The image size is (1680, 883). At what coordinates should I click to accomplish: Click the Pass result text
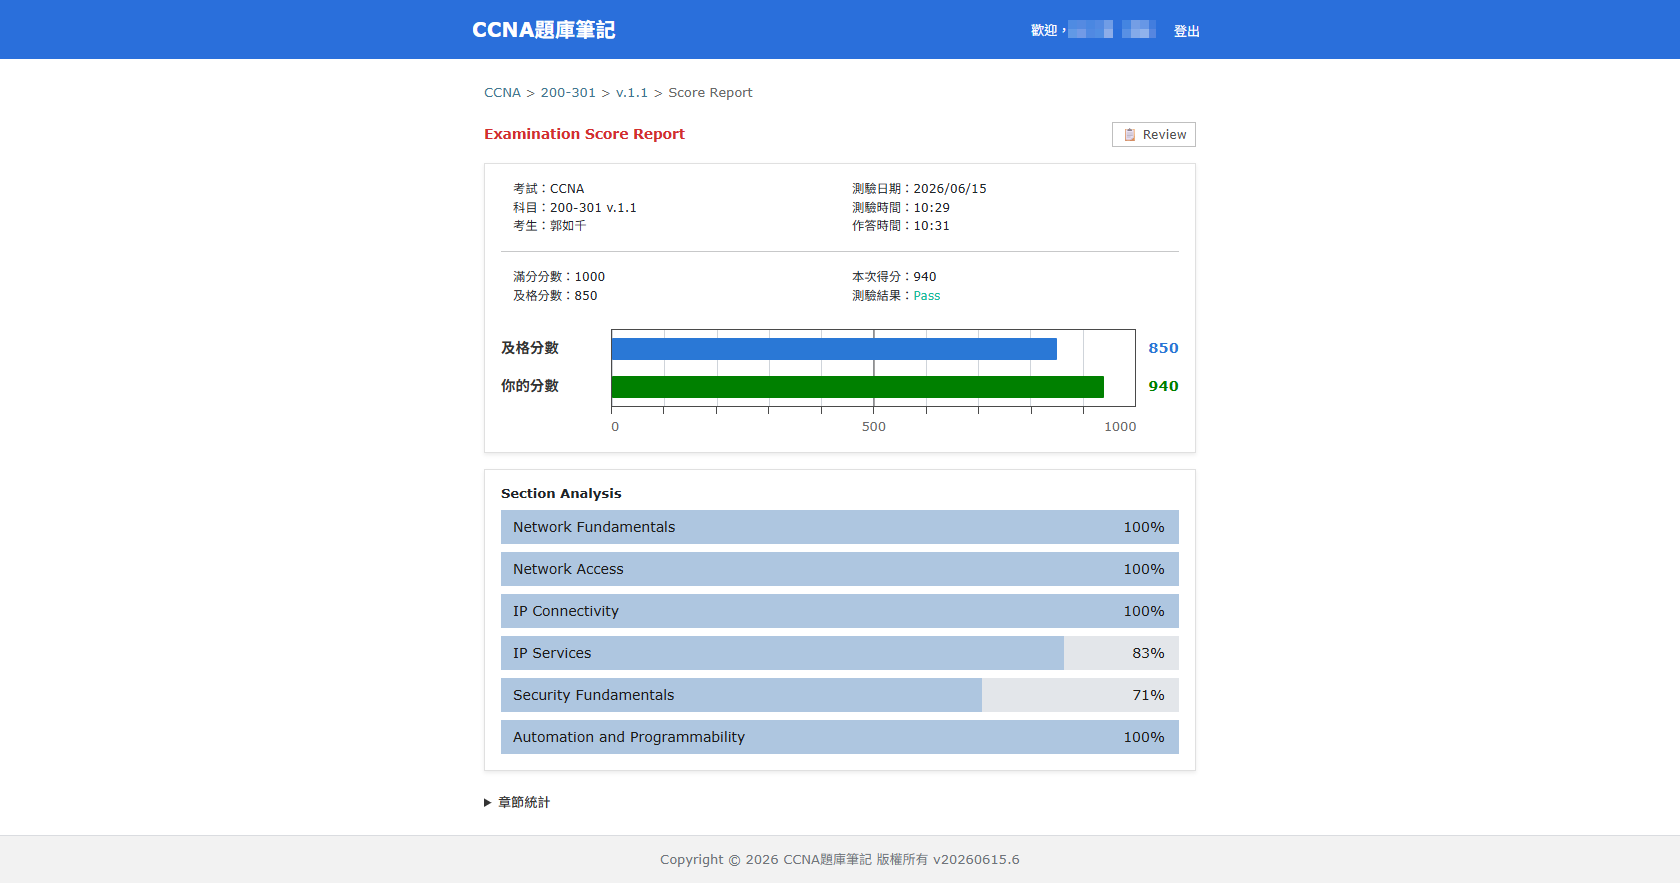pos(927,296)
